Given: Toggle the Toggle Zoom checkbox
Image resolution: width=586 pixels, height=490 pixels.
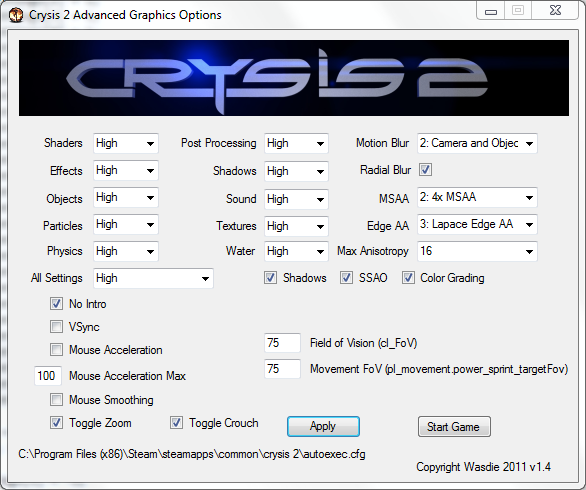Looking at the screenshot, I should point(56,423).
